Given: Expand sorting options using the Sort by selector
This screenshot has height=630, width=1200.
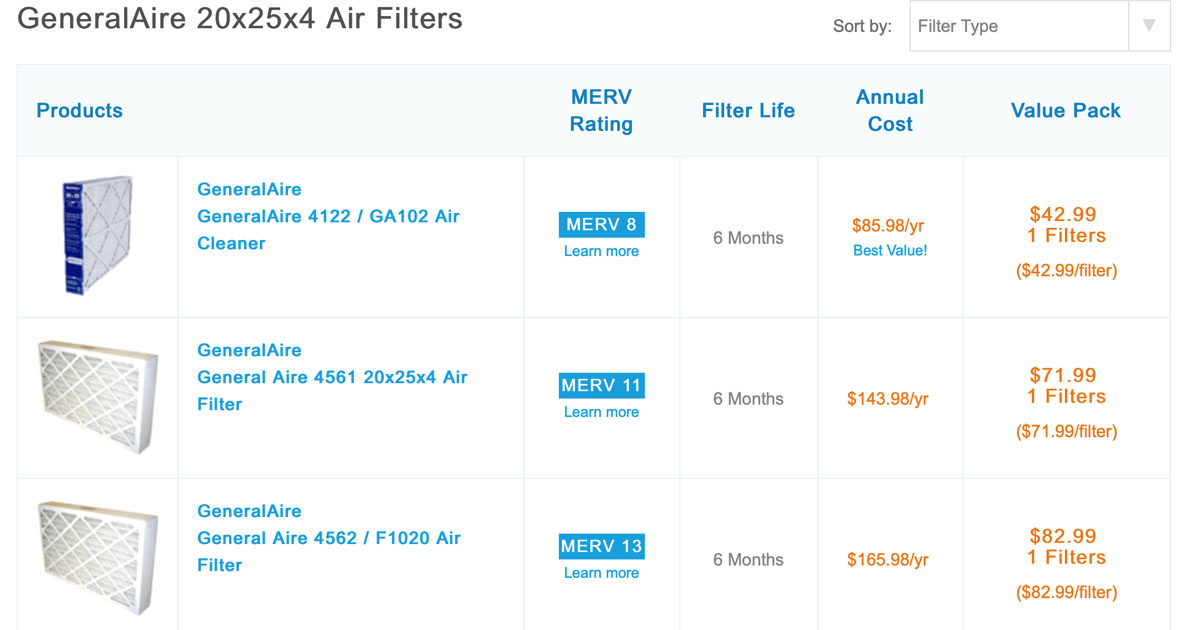Looking at the screenshot, I should tap(1018, 26).
